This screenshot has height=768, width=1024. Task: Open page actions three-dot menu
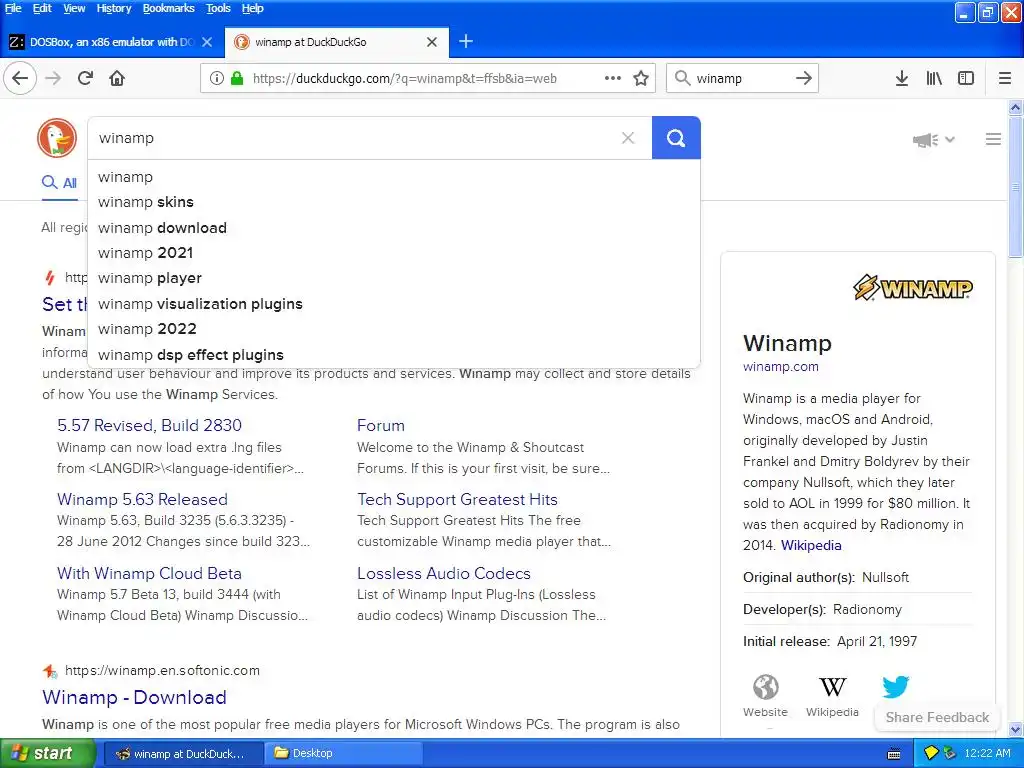(613, 78)
